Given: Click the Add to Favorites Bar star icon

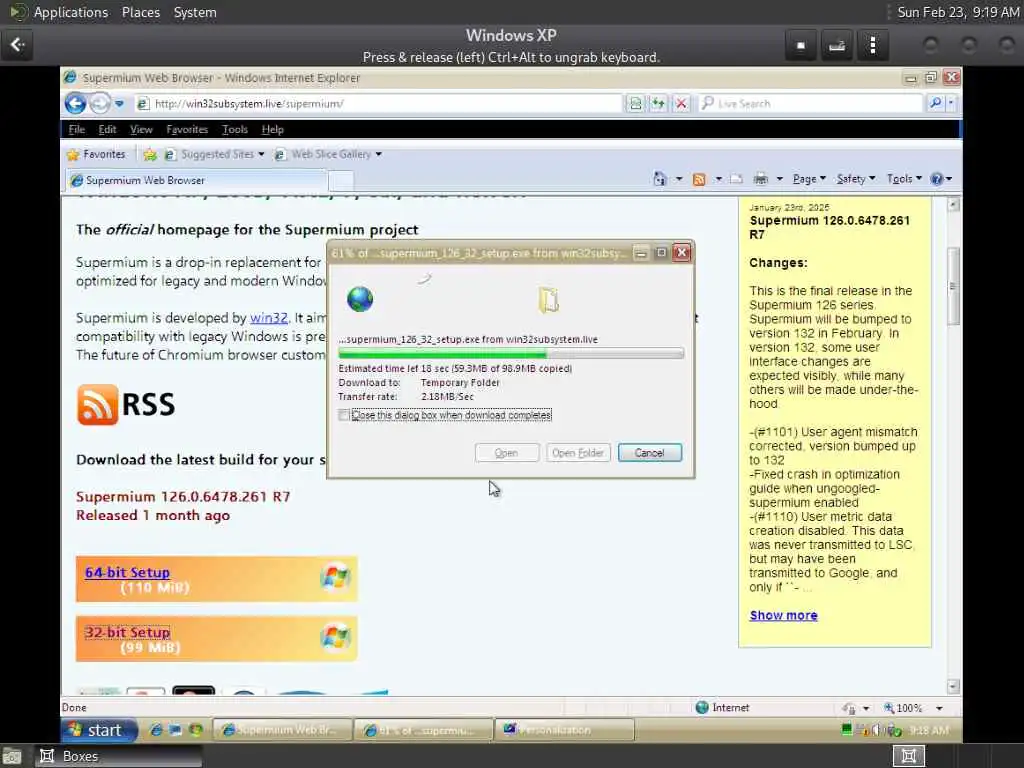Looking at the screenshot, I should click(150, 155).
